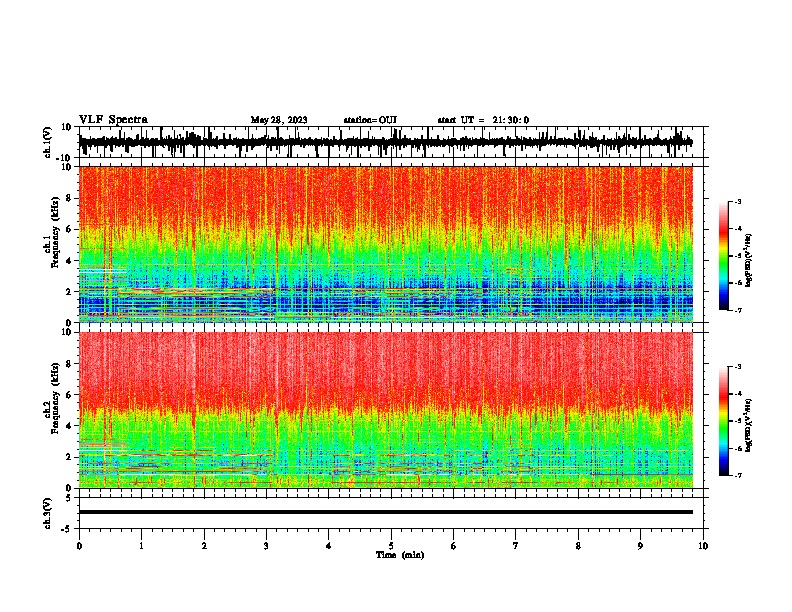The height and width of the screenshot is (612, 792).
Task: Click the ch.2 spectrogram plot
Action: pos(386,410)
